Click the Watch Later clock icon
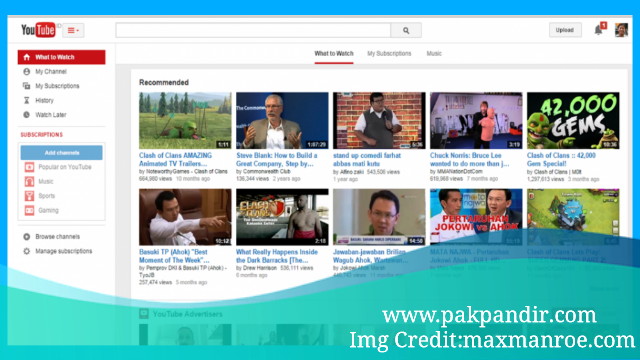The width and height of the screenshot is (640, 360). [x=27, y=115]
